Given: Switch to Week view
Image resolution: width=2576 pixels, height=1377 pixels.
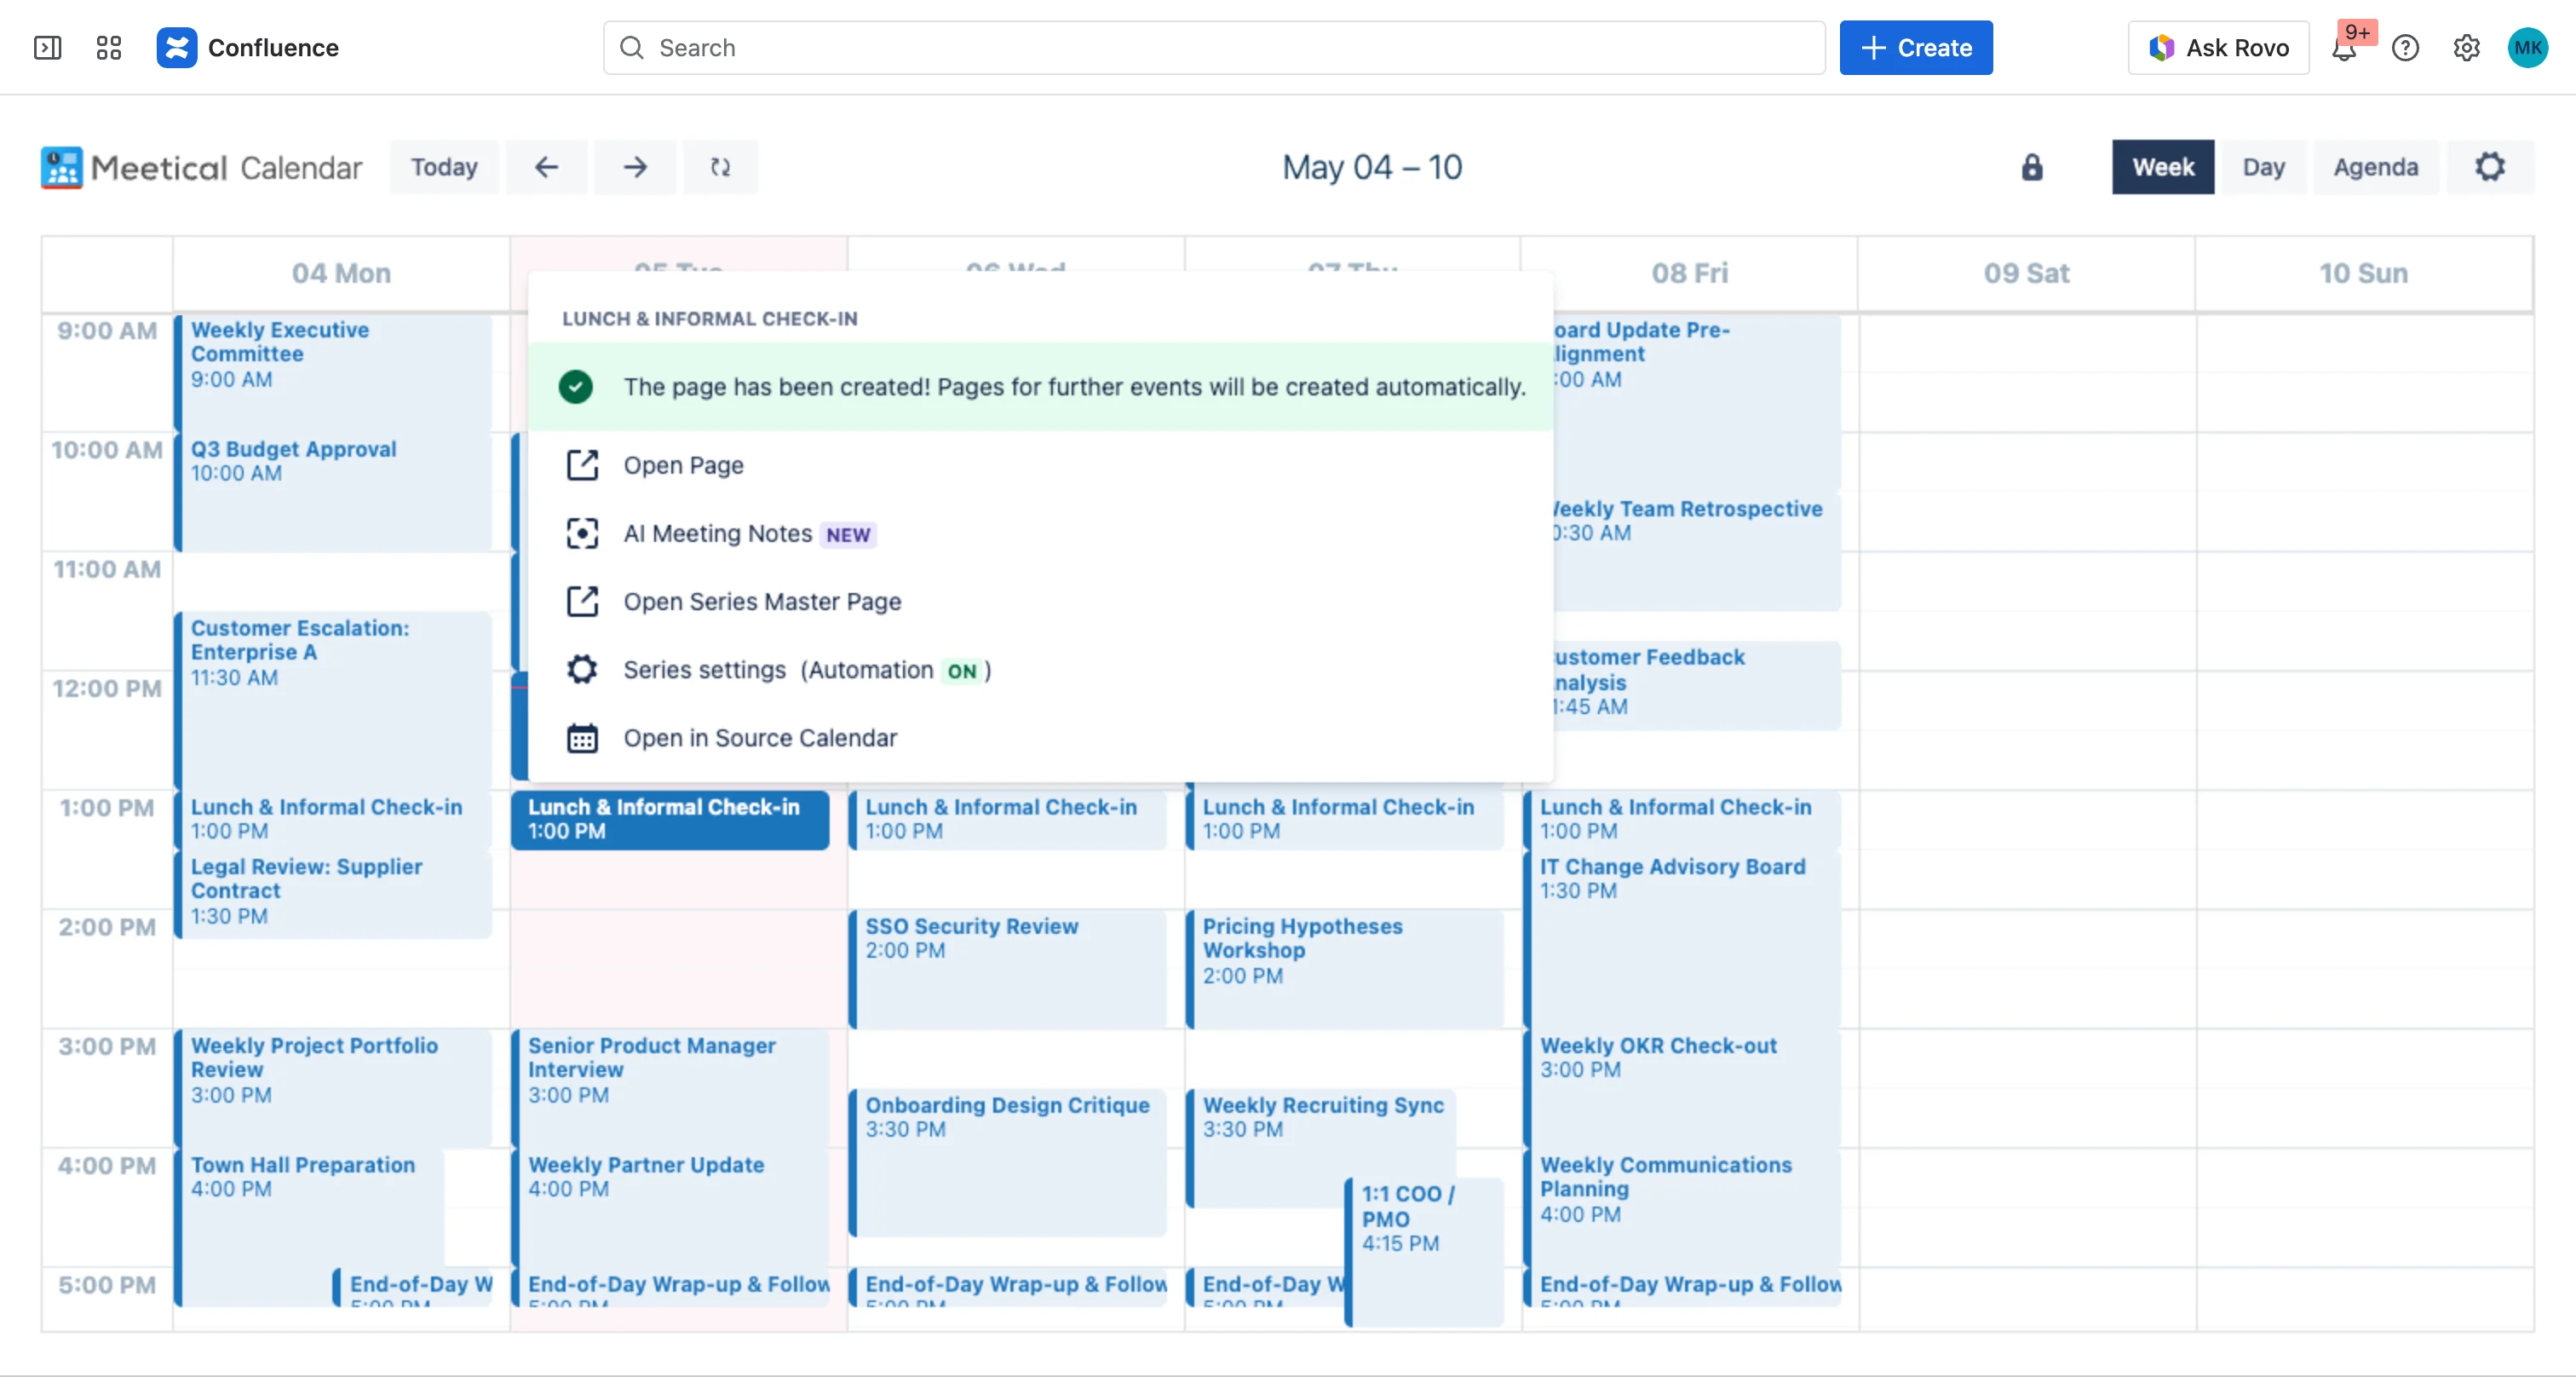Looking at the screenshot, I should 2162,167.
